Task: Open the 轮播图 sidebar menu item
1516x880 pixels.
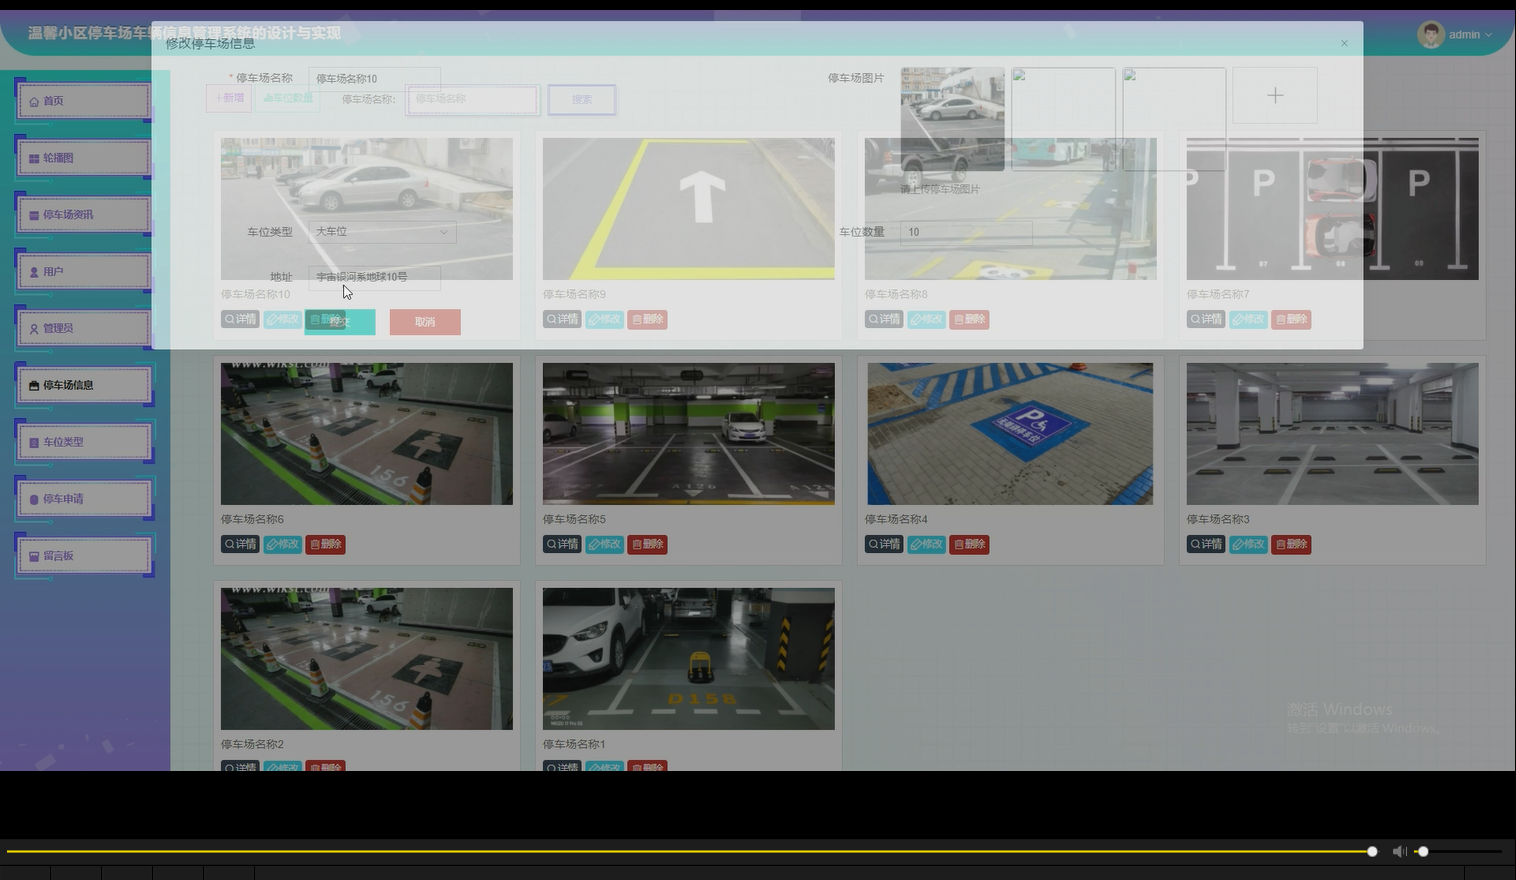Action: [83, 158]
